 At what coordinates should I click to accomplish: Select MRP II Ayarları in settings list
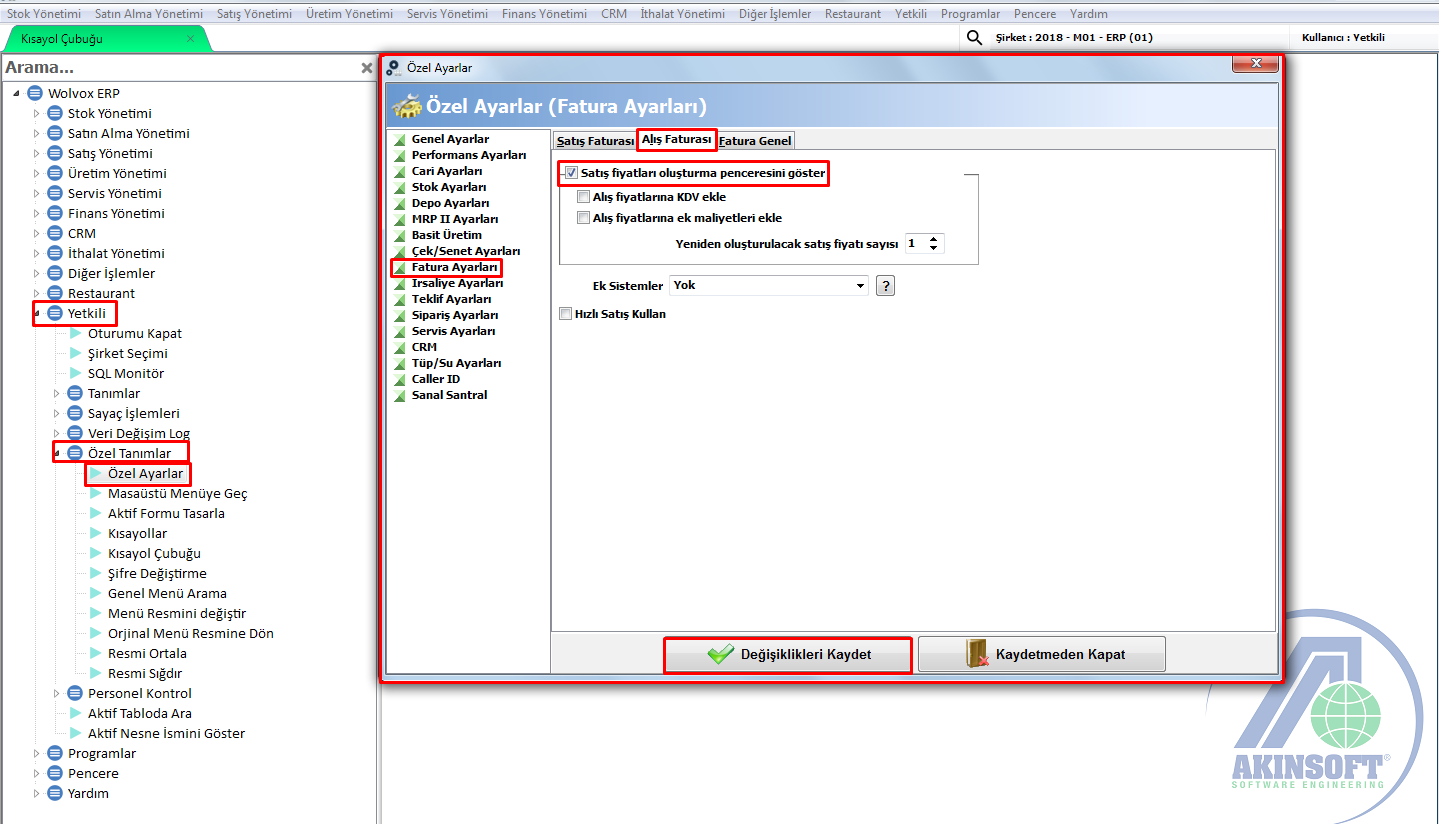(455, 219)
